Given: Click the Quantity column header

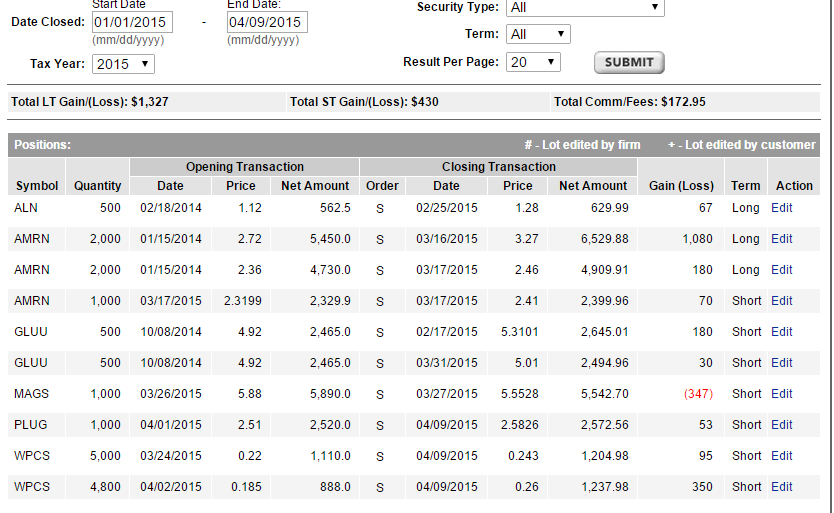Looking at the screenshot, I should 98,185.
